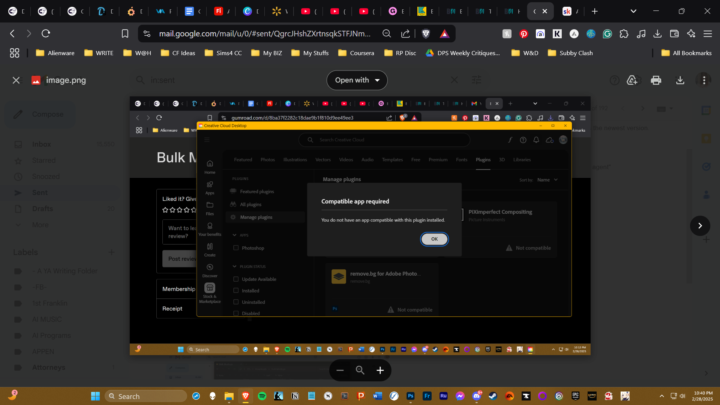Open site settings icon in address bar
This screenshot has width=720, height=405.
(147, 34)
